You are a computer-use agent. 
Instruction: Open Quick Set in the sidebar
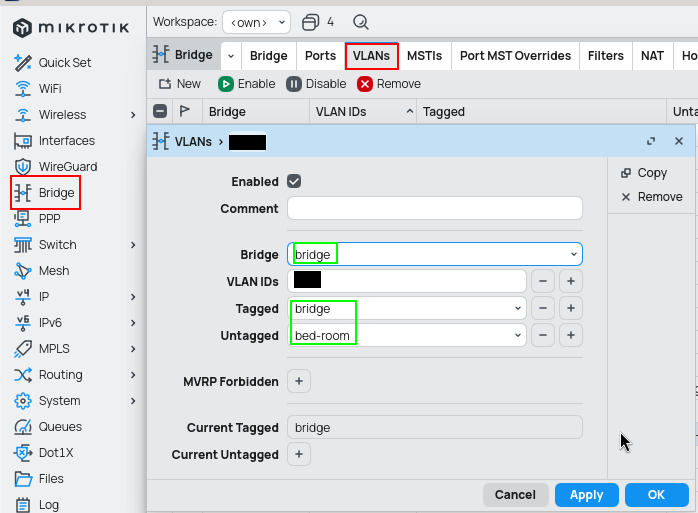pos(53,63)
